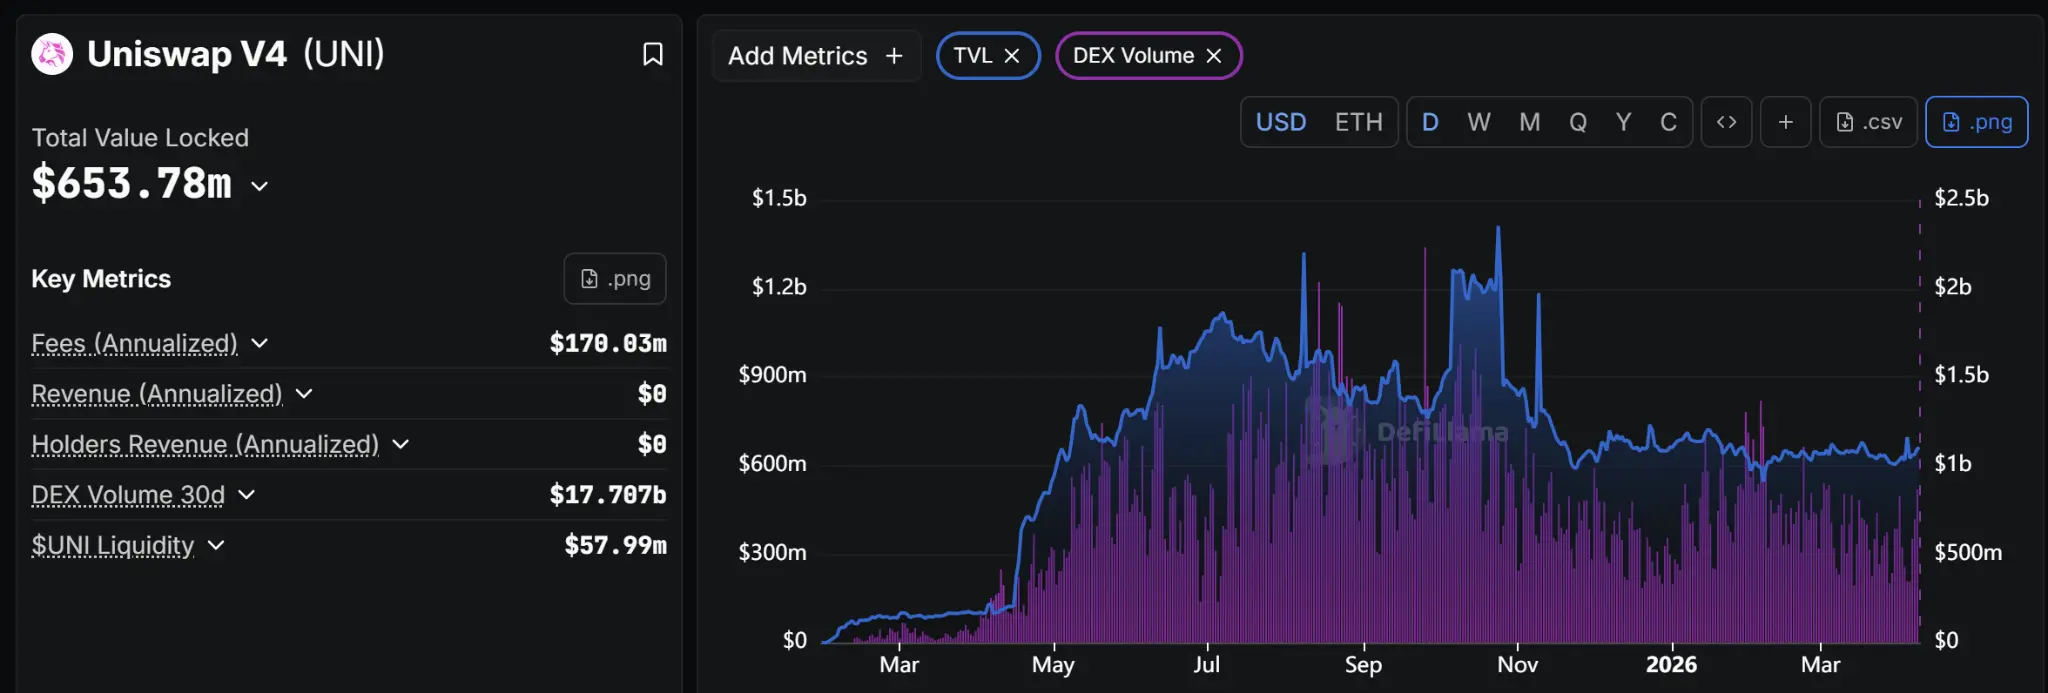2048x693 pixels.
Task: Open the embed chart code icon
Action: tap(1726, 122)
